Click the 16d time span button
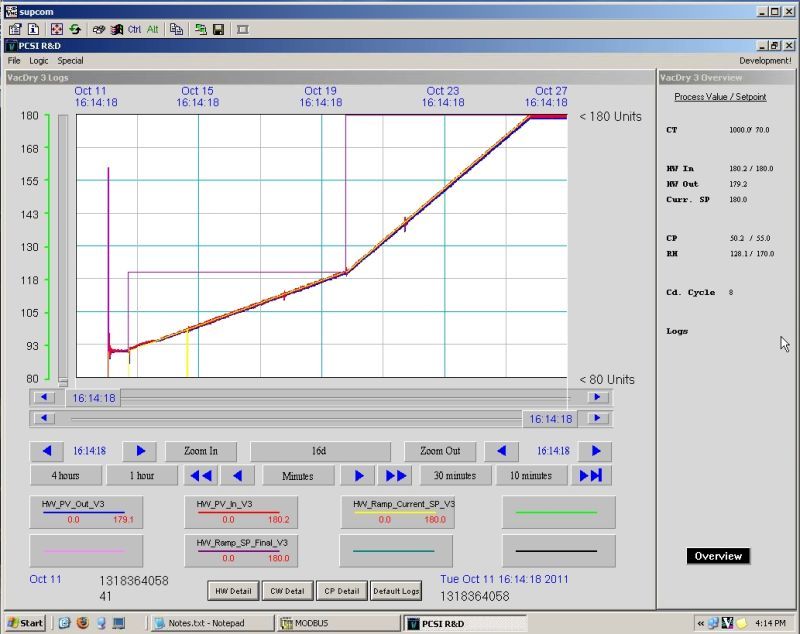The width and height of the screenshot is (800, 634). (320, 451)
